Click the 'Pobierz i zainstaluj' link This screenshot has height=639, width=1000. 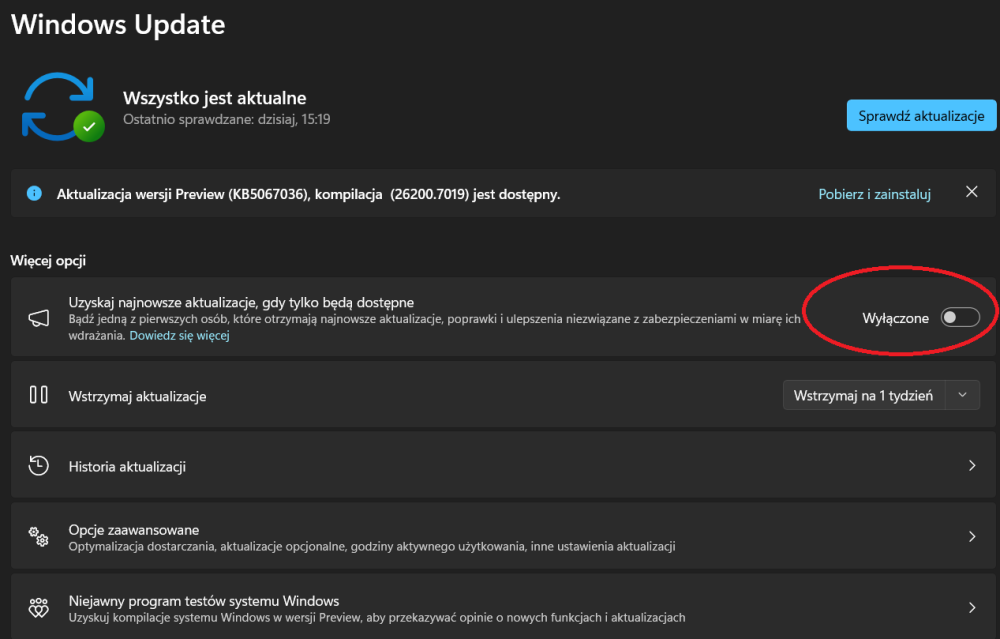click(x=874, y=192)
